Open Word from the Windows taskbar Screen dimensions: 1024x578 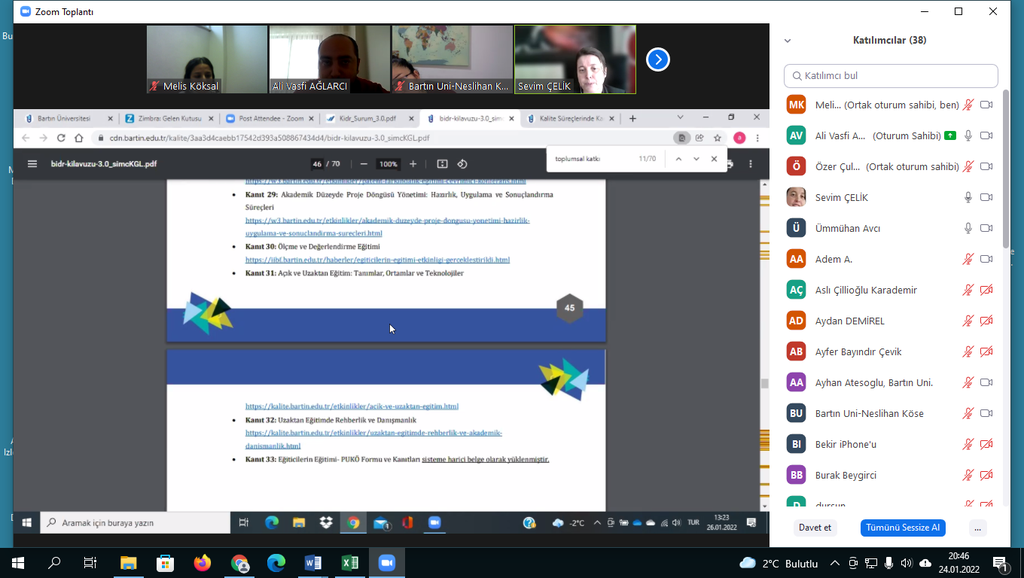tap(313, 563)
